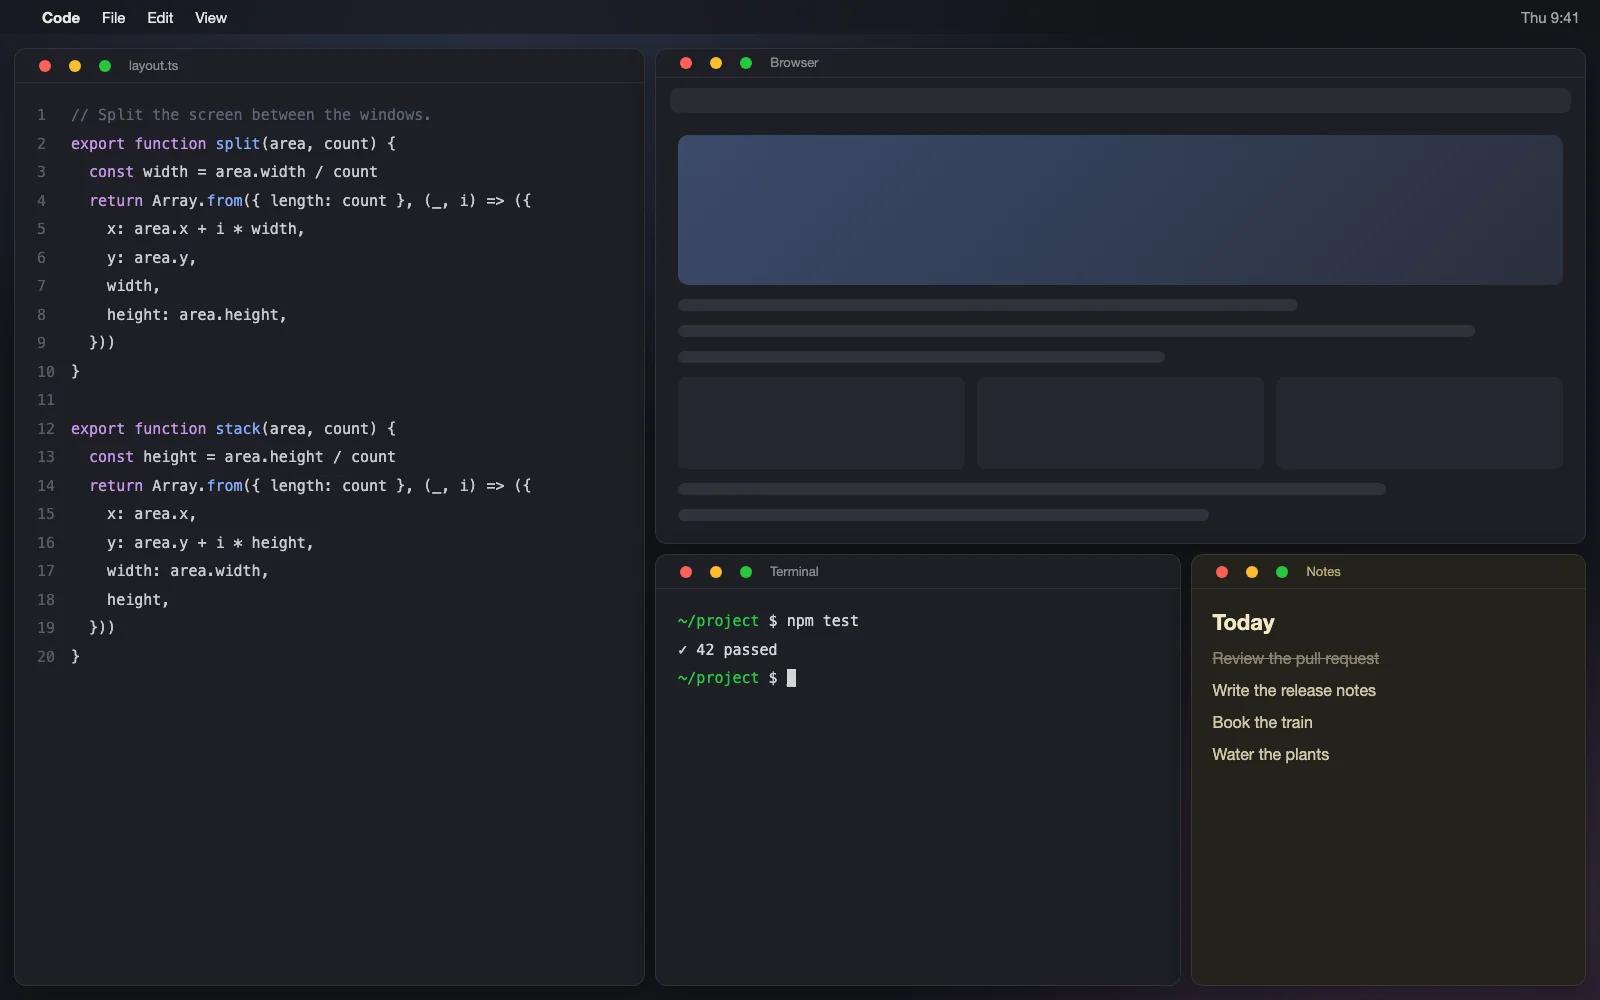The width and height of the screenshot is (1600, 1000).
Task: Maximize the Notes window with the green button
Action: (1282, 572)
